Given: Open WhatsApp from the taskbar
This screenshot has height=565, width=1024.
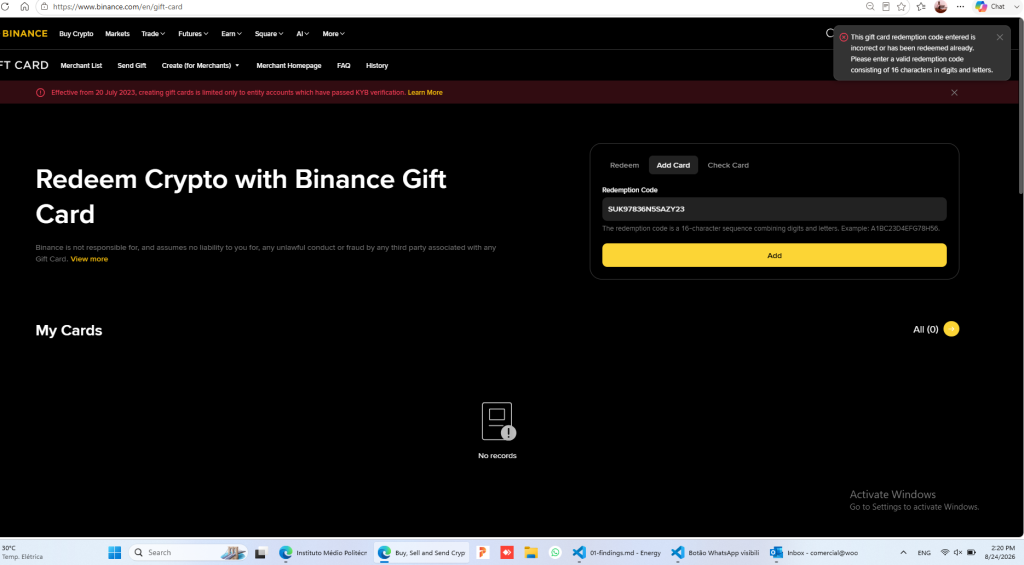Looking at the screenshot, I should tap(555, 553).
